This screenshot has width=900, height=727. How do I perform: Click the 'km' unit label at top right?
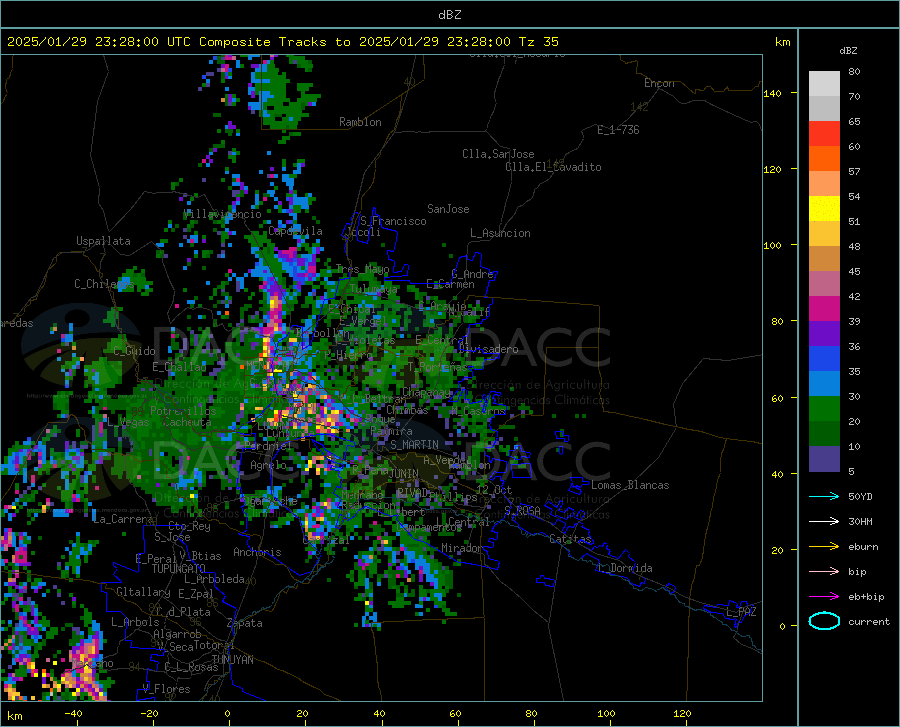click(782, 42)
